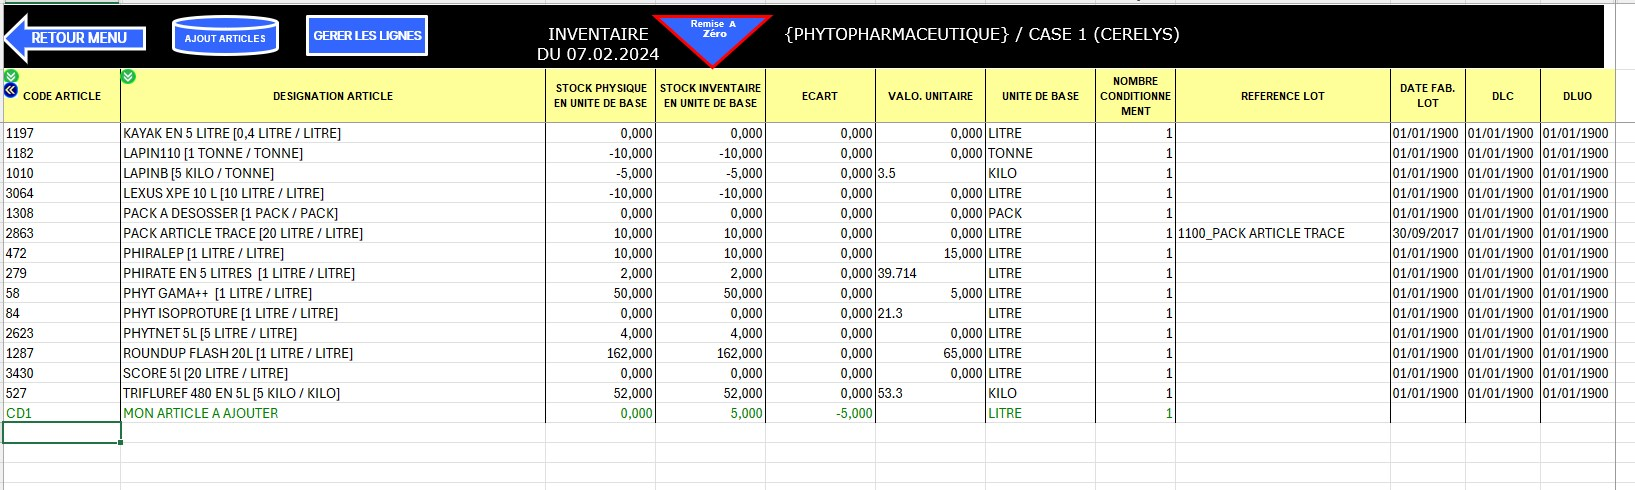Select stock inventaire cell for PHYT GAMA++
The width and height of the screenshot is (1635, 490).
point(711,293)
